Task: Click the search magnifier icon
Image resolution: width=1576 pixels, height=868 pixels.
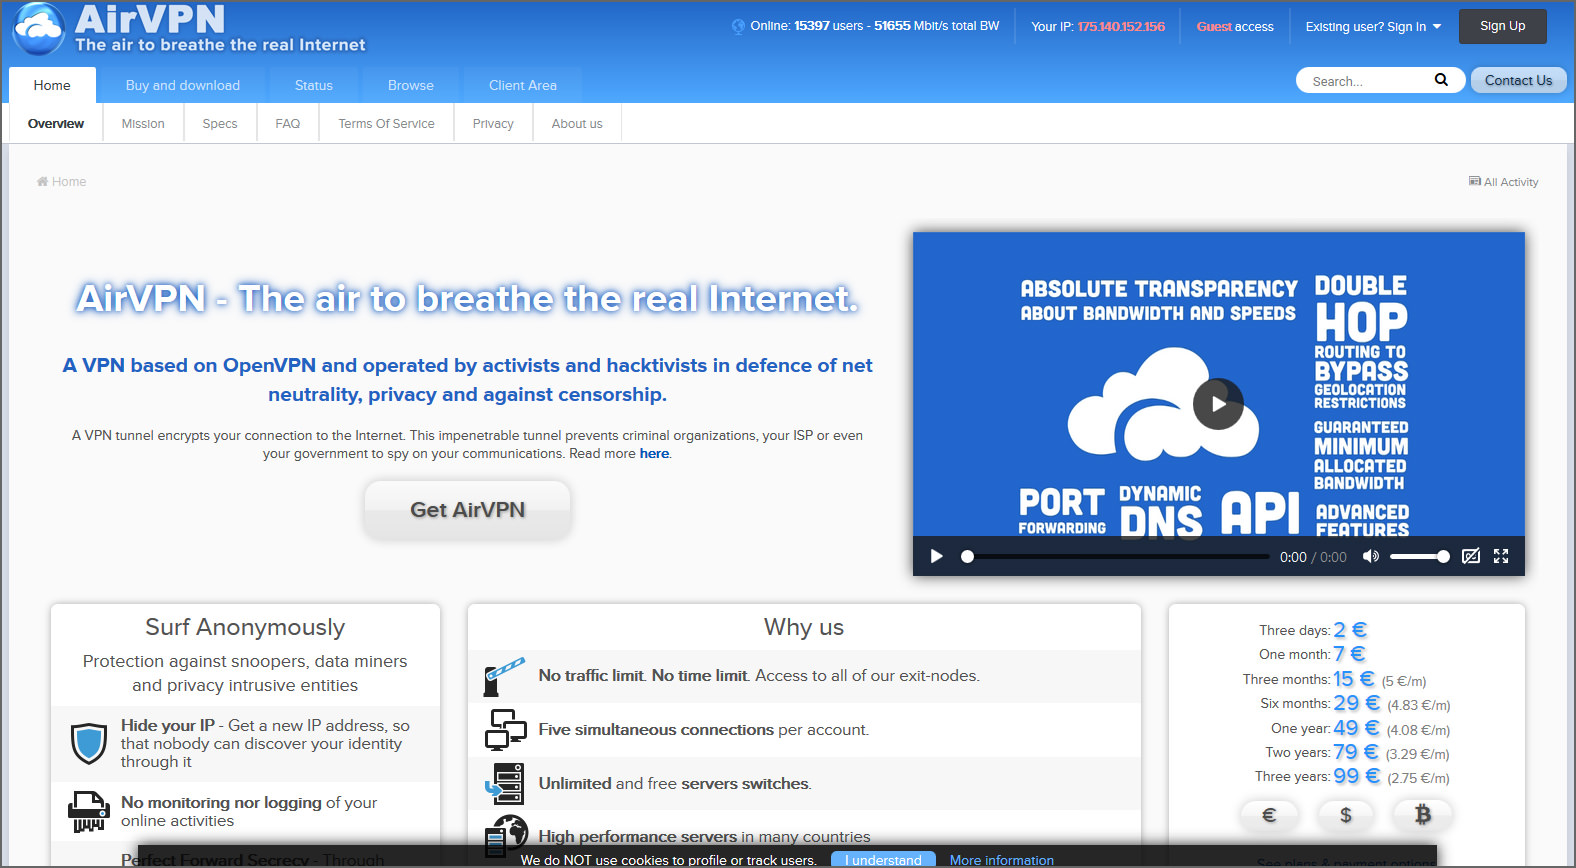Action: coord(1441,80)
